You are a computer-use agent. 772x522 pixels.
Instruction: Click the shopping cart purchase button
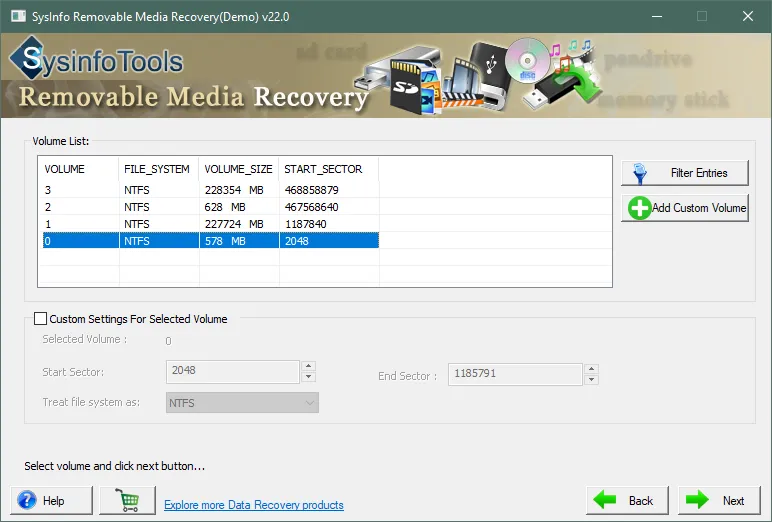click(128, 500)
